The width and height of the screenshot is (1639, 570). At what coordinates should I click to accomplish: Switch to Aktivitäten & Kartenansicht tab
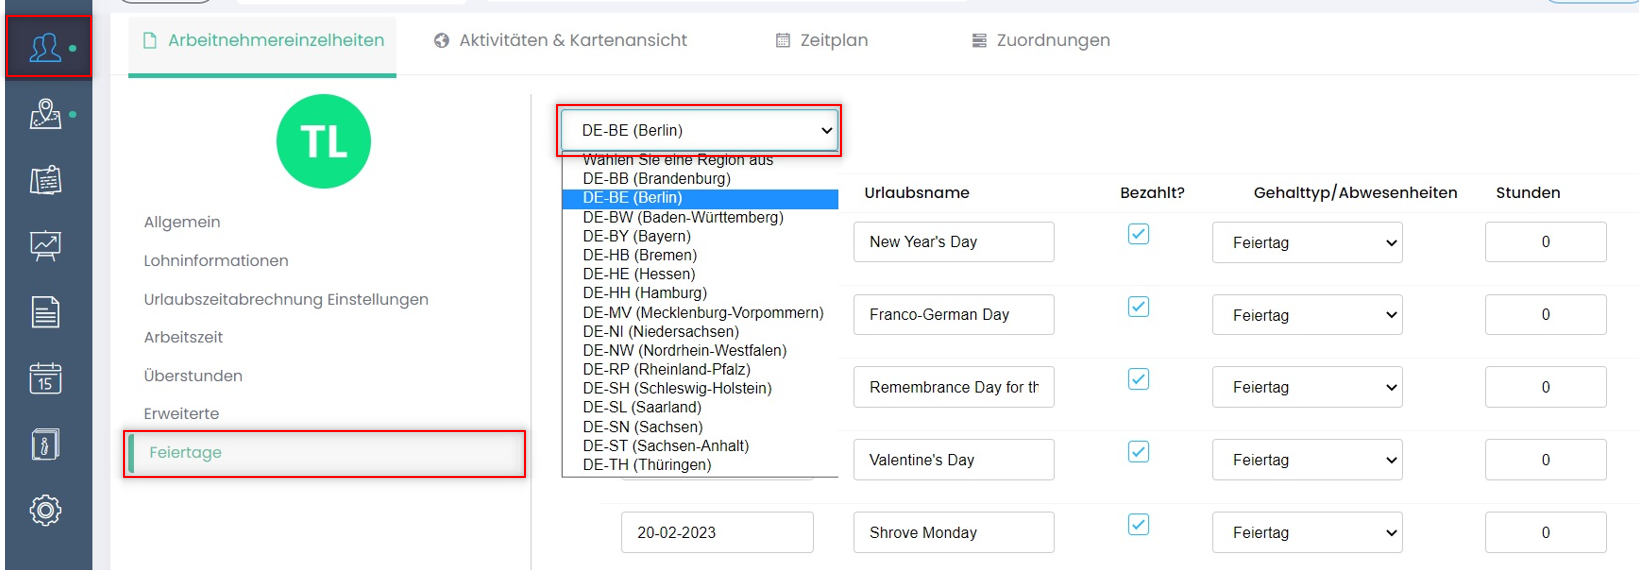pyautogui.click(x=560, y=40)
